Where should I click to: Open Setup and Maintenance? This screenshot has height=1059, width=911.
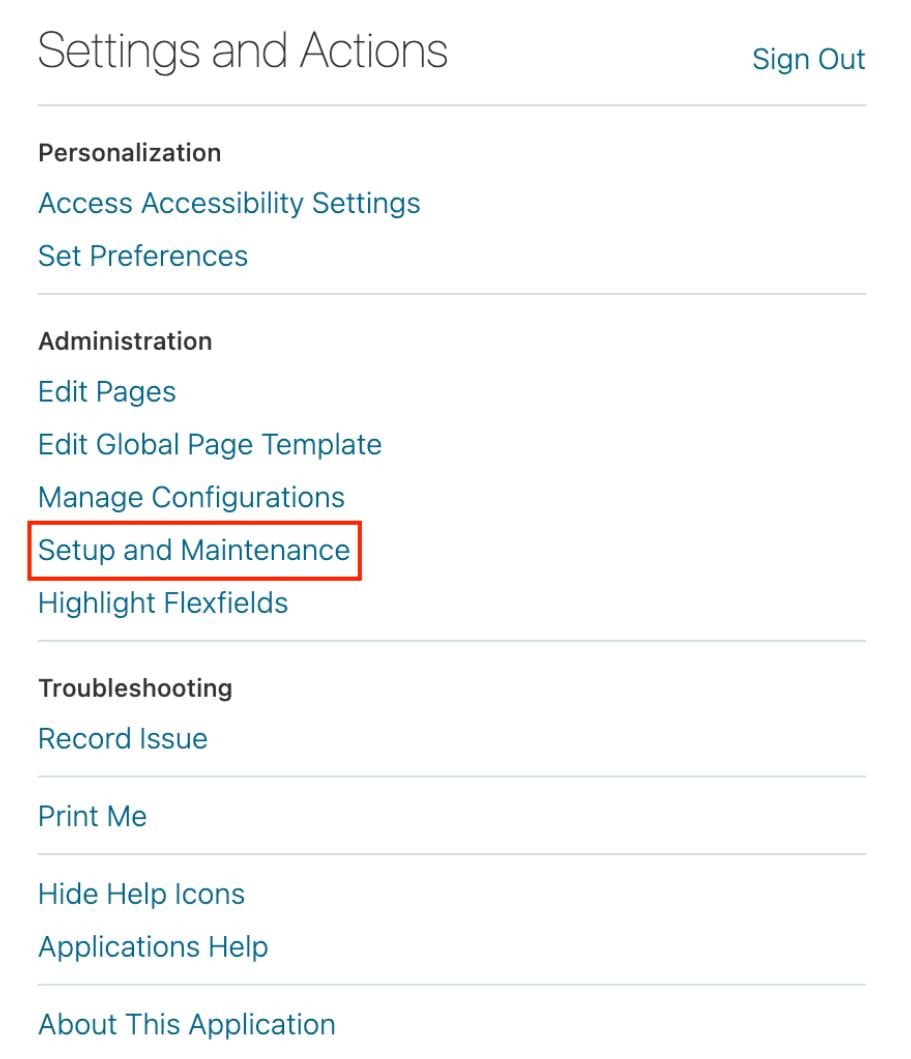click(x=194, y=550)
